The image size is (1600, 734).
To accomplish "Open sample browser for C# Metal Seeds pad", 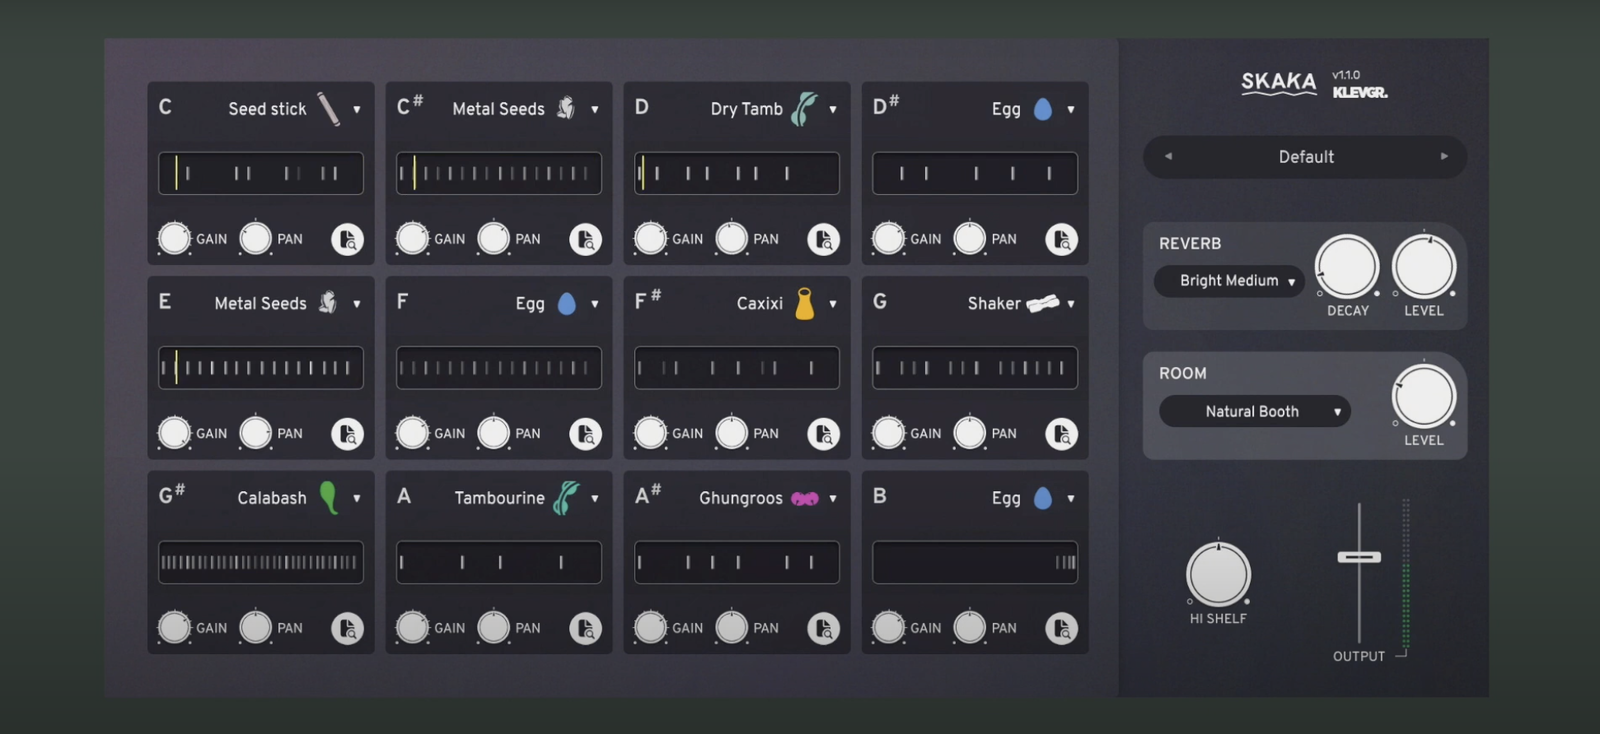I will 585,240.
